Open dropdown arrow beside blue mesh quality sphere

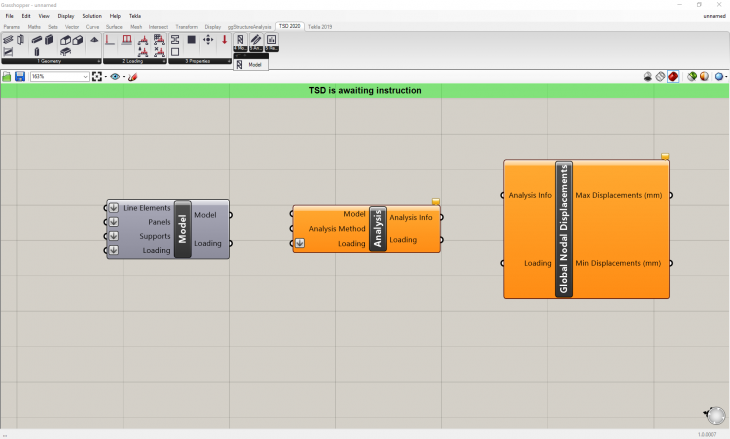pyautogui.click(x=726, y=77)
